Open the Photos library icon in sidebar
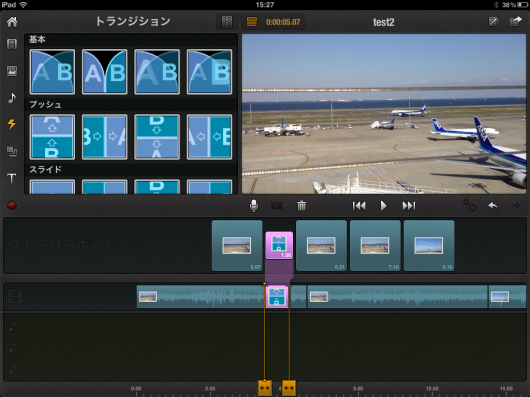 click(12, 71)
